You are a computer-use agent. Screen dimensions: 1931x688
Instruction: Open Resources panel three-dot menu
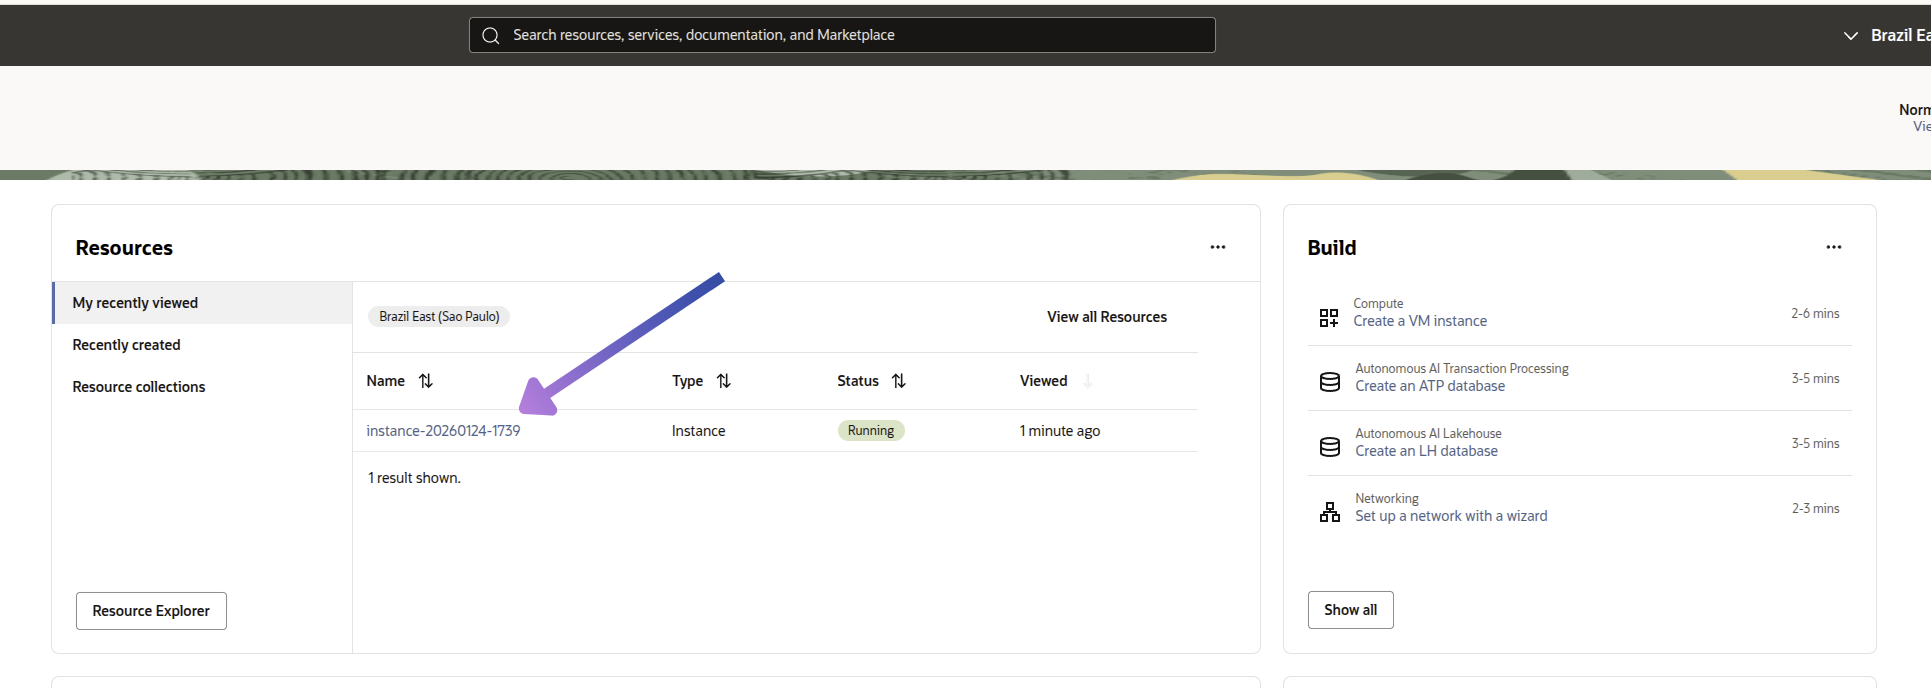[1217, 247]
